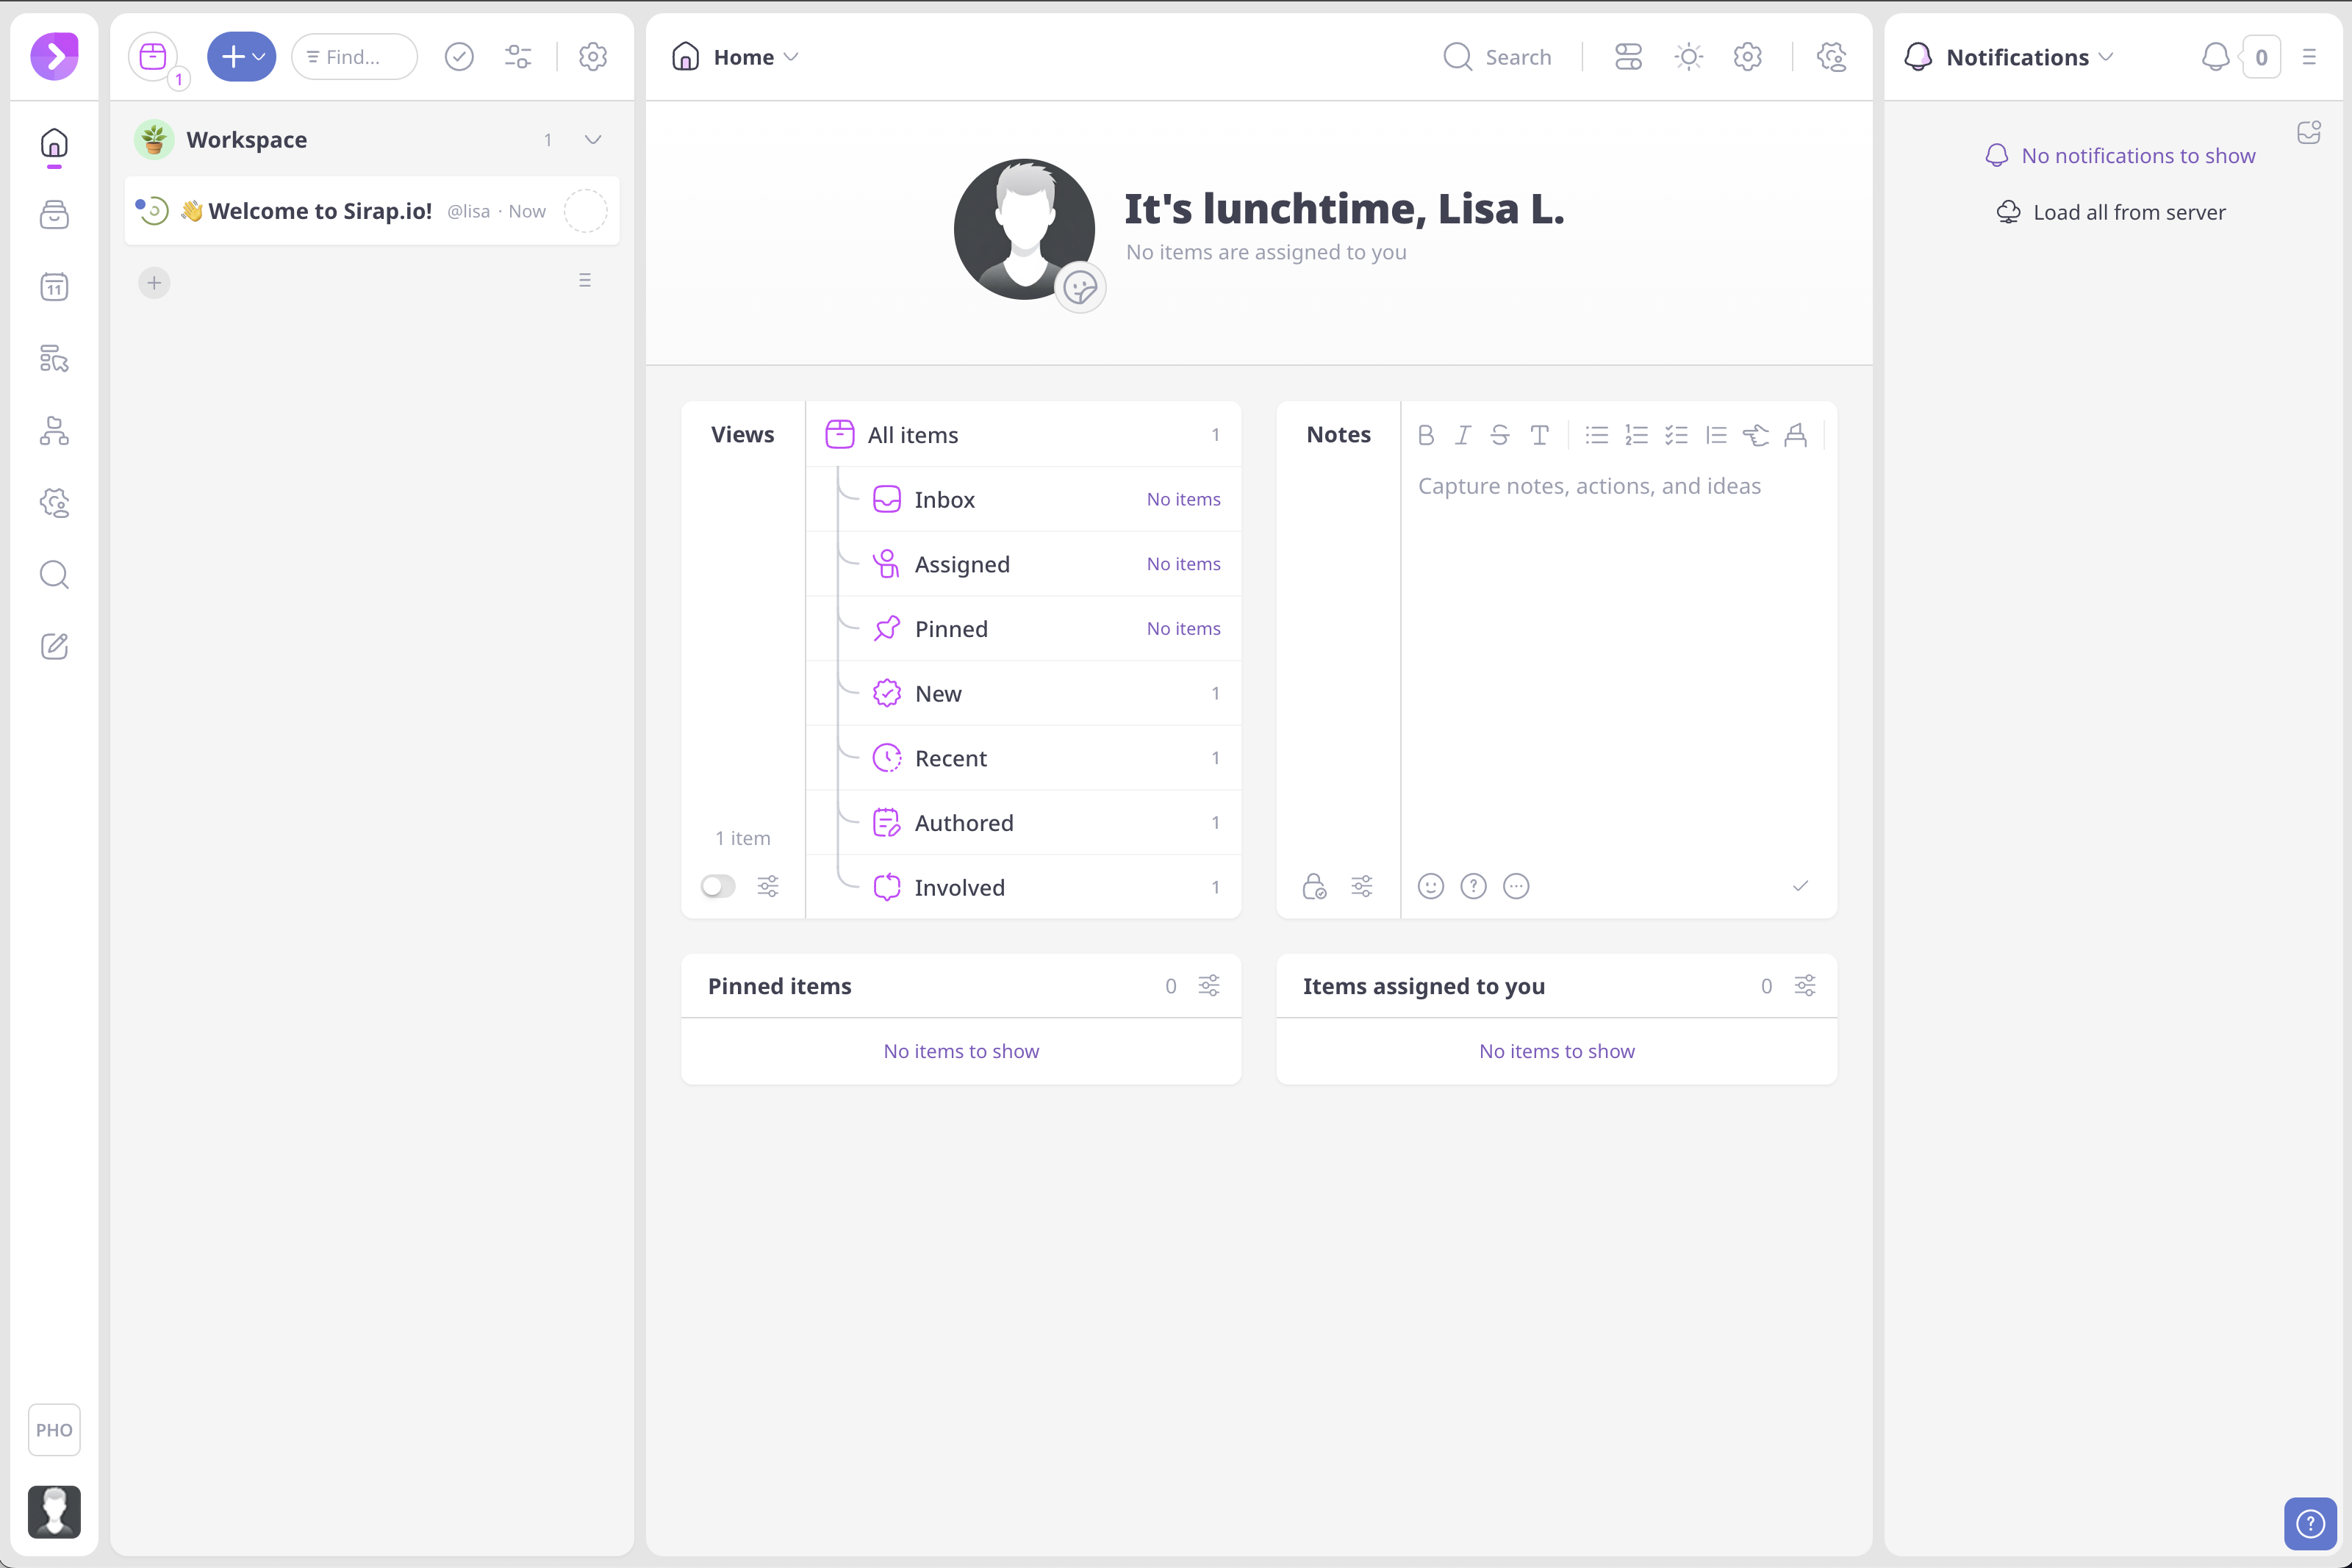Toggle the light/dark theme sun icon
The width and height of the screenshot is (2352, 1568).
click(1688, 57)
